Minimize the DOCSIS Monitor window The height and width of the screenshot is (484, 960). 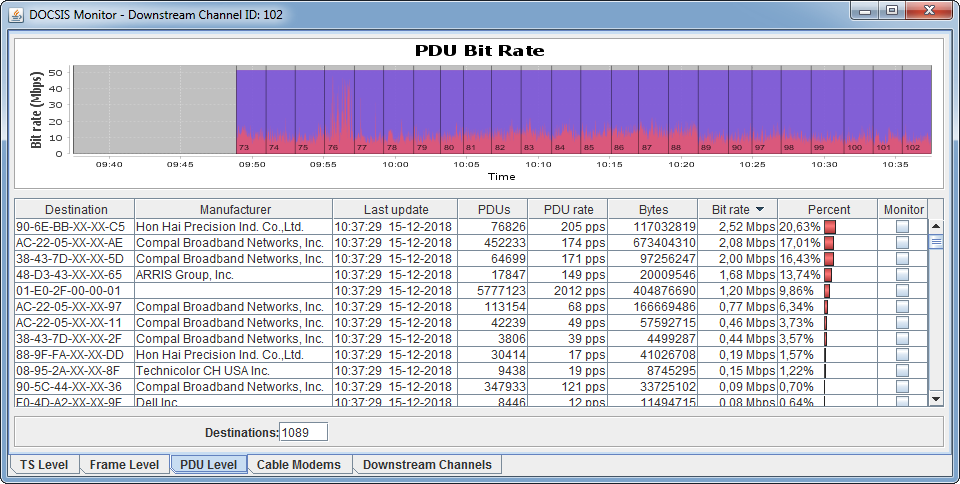coord(865,11)
